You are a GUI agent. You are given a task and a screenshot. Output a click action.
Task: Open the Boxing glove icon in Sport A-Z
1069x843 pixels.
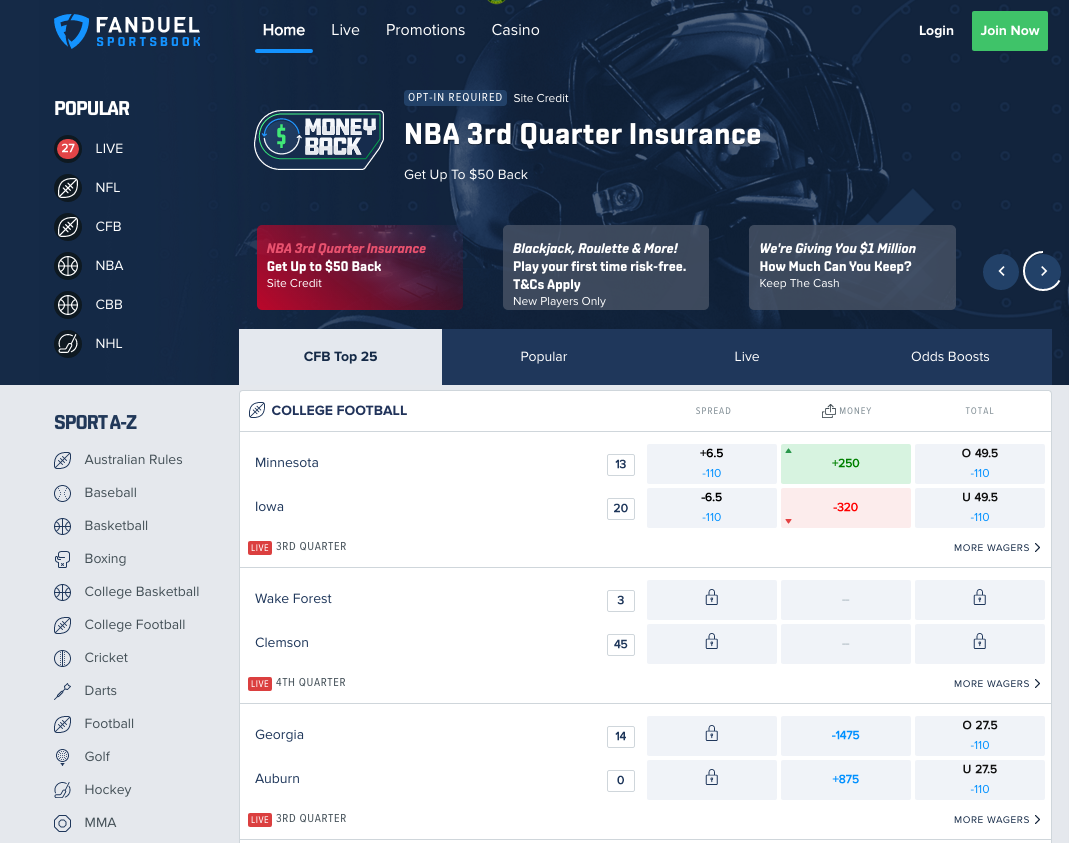point(65,558)
